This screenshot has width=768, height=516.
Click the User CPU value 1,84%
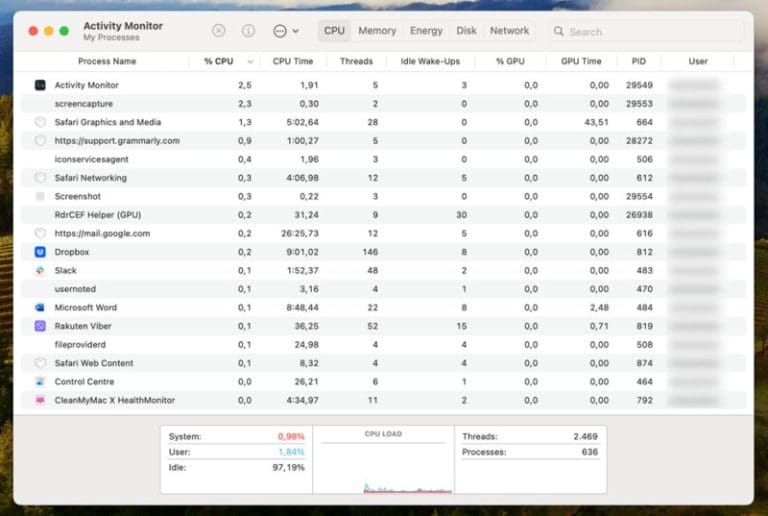pos(291,452)
